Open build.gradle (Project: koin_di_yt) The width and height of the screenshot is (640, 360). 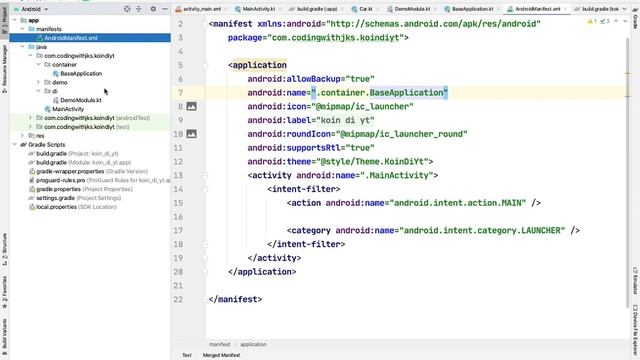(x=73, y=153)
